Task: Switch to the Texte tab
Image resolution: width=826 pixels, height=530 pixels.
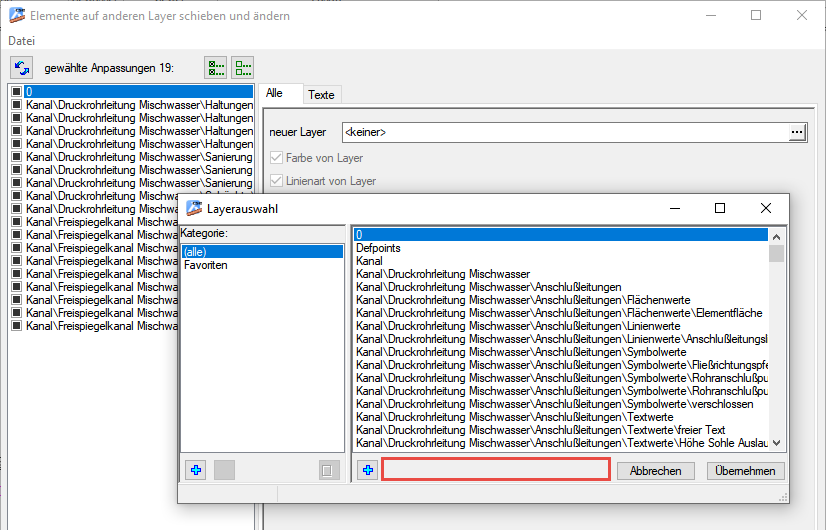Action: (321, 94)
